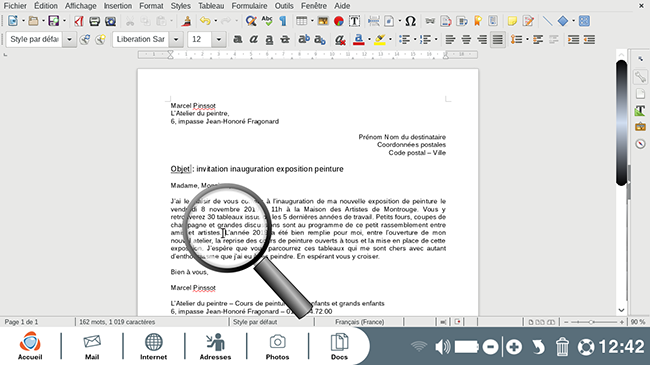The width and height of the screenshot is (650, 365).
Task: Open Find and Replace magnifier icon
Action: point(251,21)
